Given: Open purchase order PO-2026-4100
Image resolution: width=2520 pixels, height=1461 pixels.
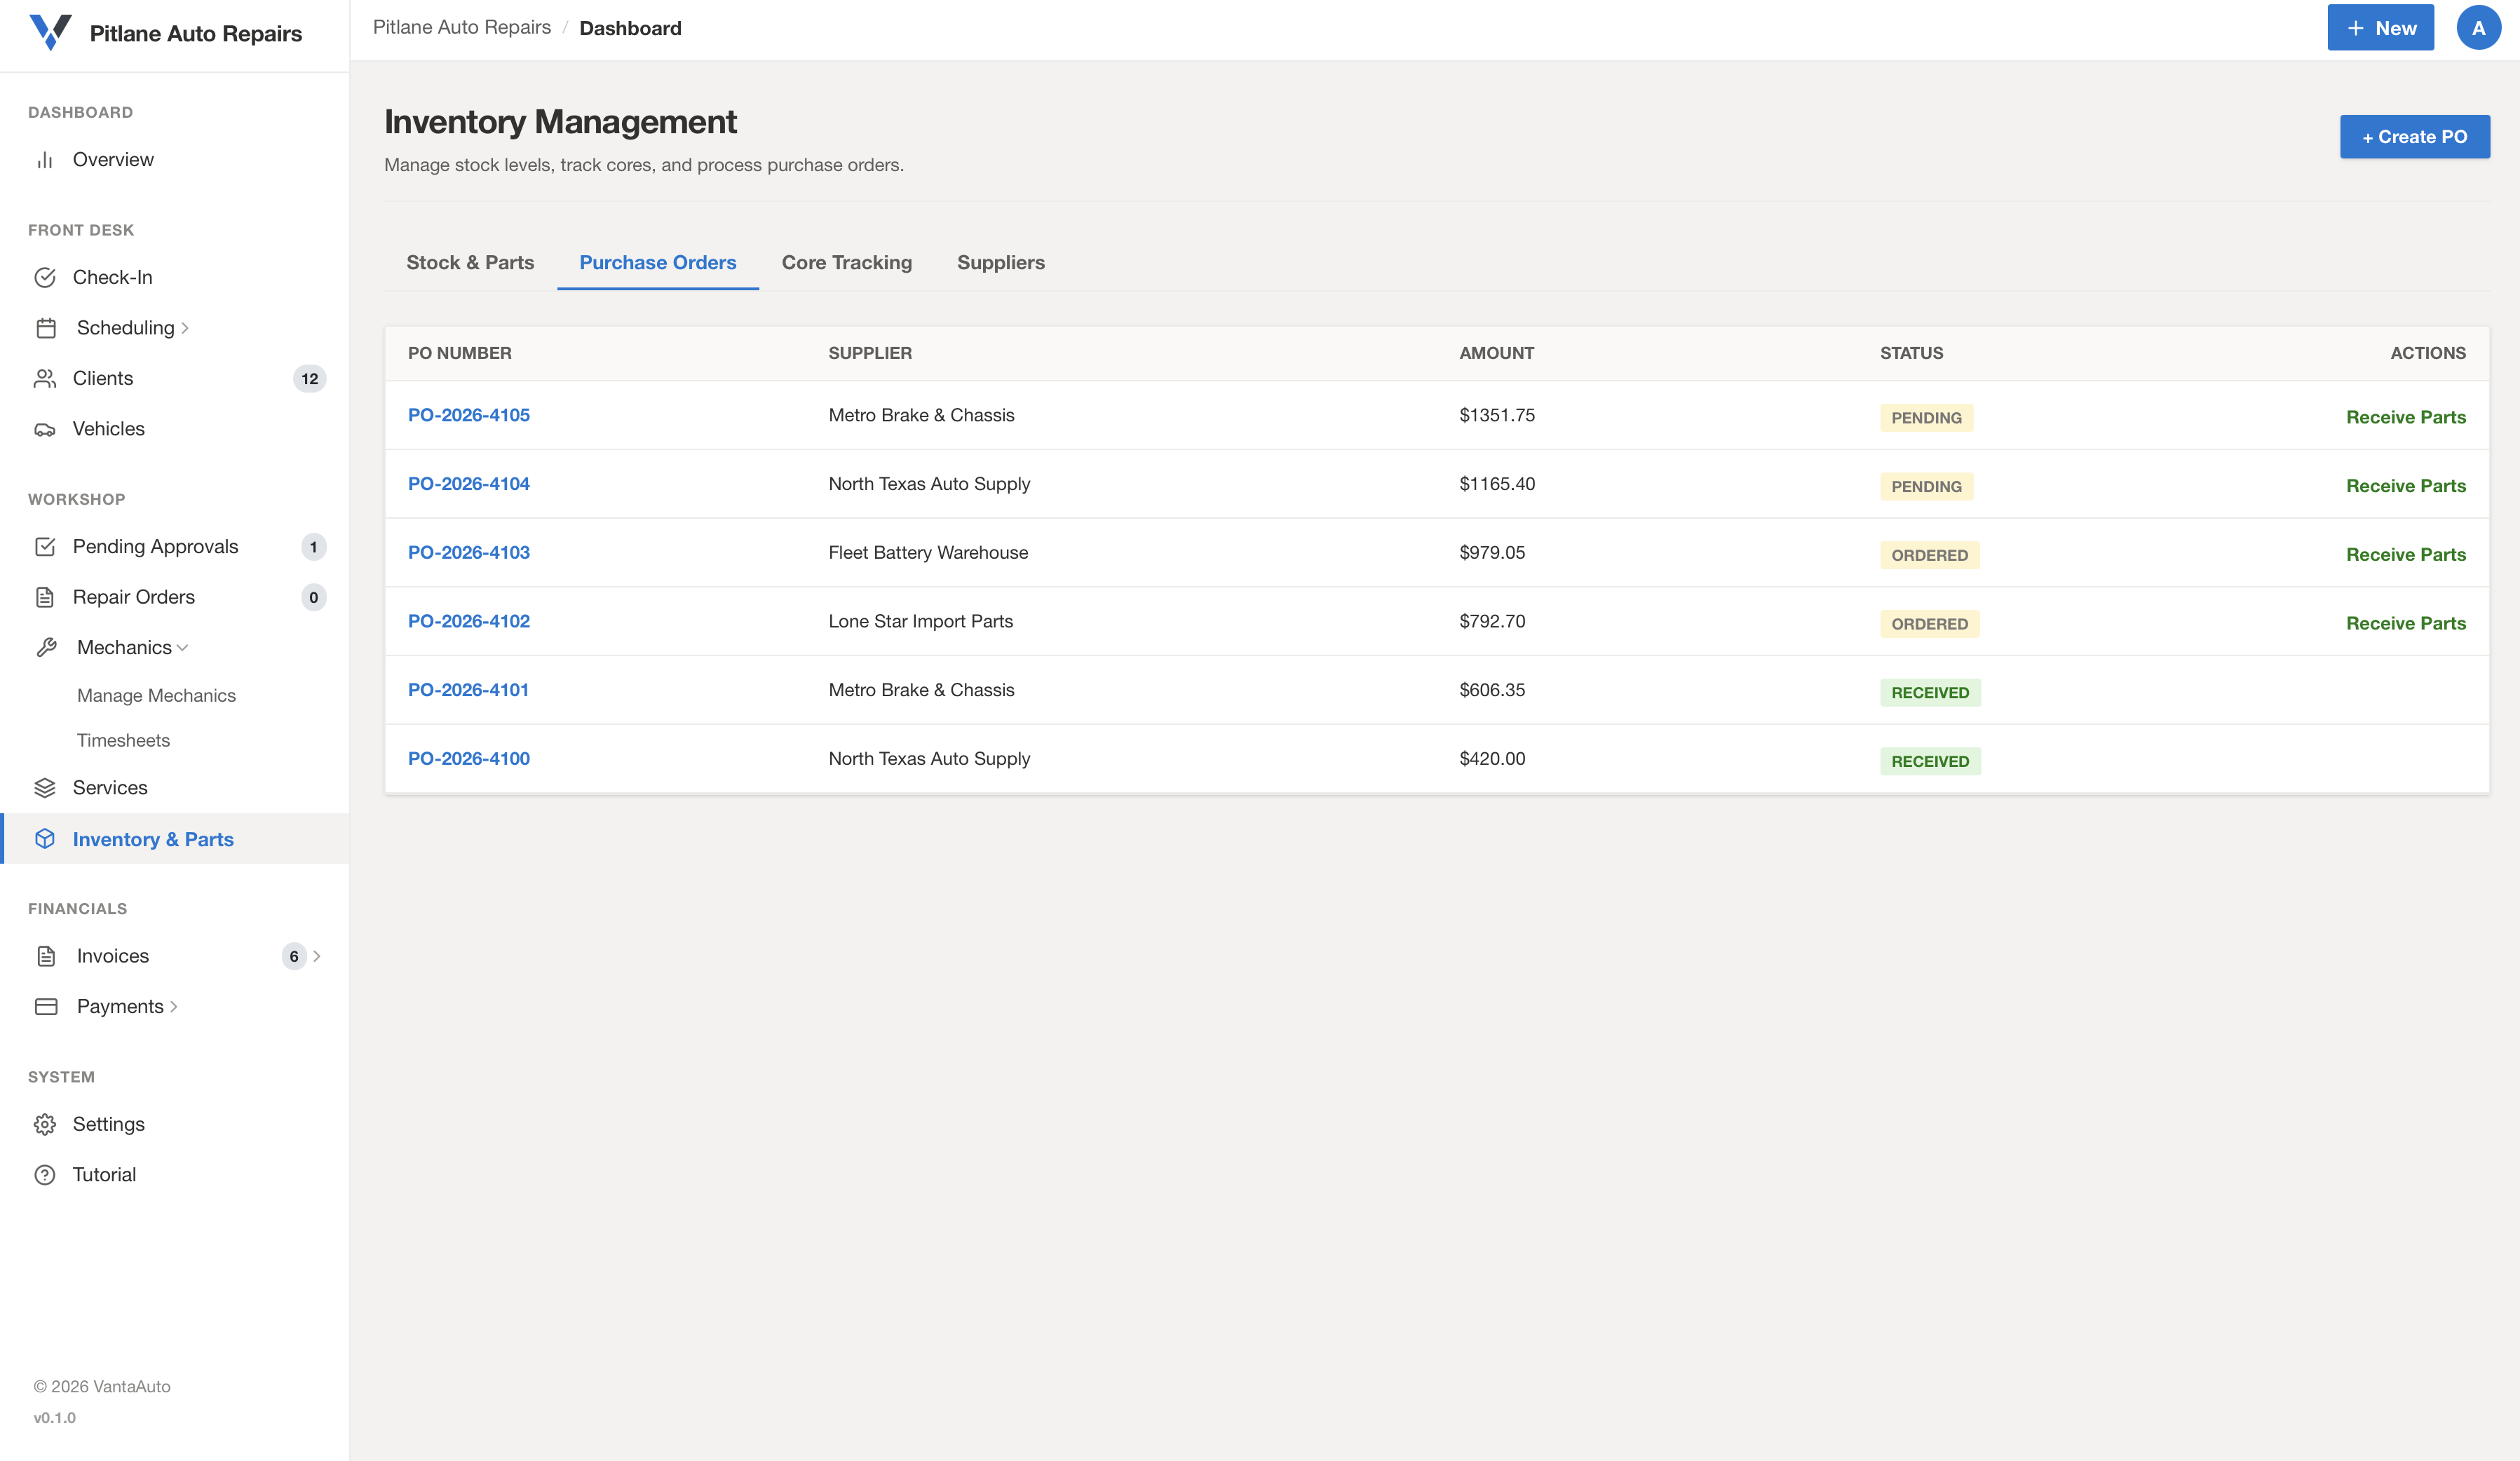Looking at the screenshot, I should (469, 759).
